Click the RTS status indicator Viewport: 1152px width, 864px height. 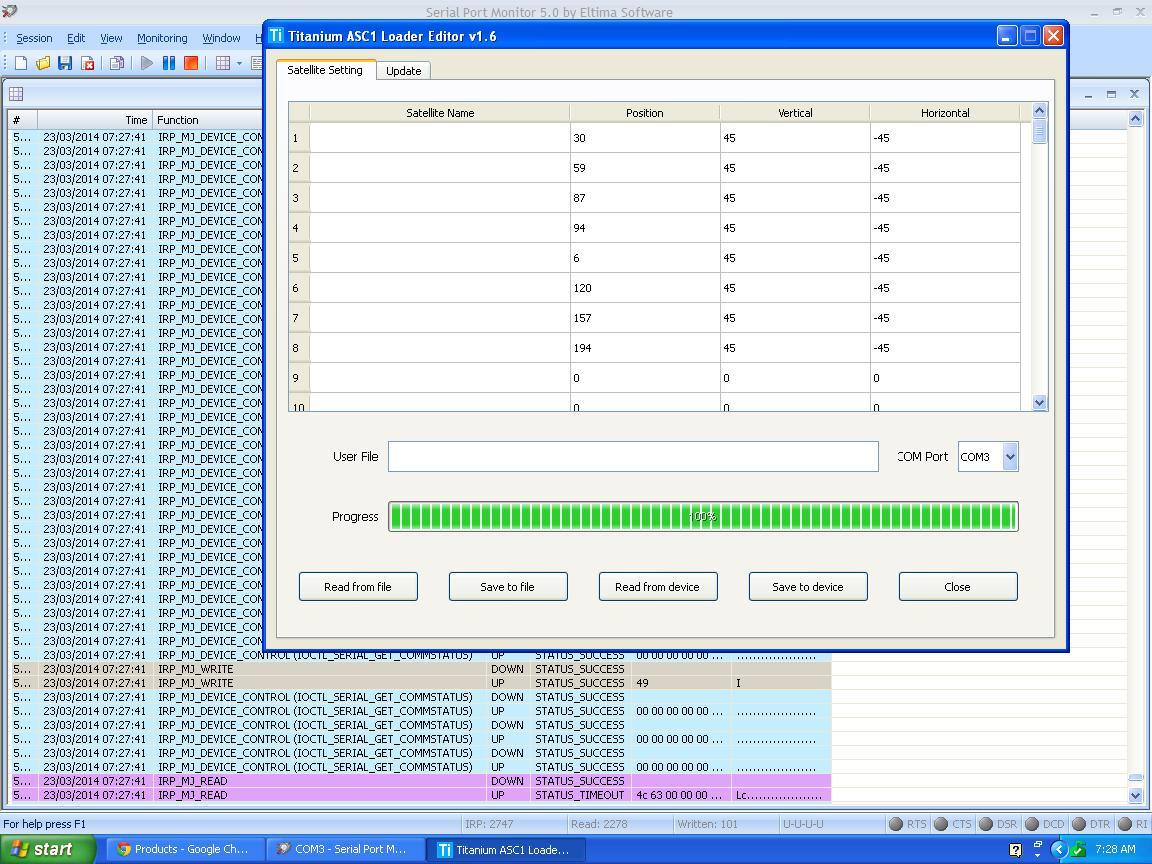click(896, 824)
